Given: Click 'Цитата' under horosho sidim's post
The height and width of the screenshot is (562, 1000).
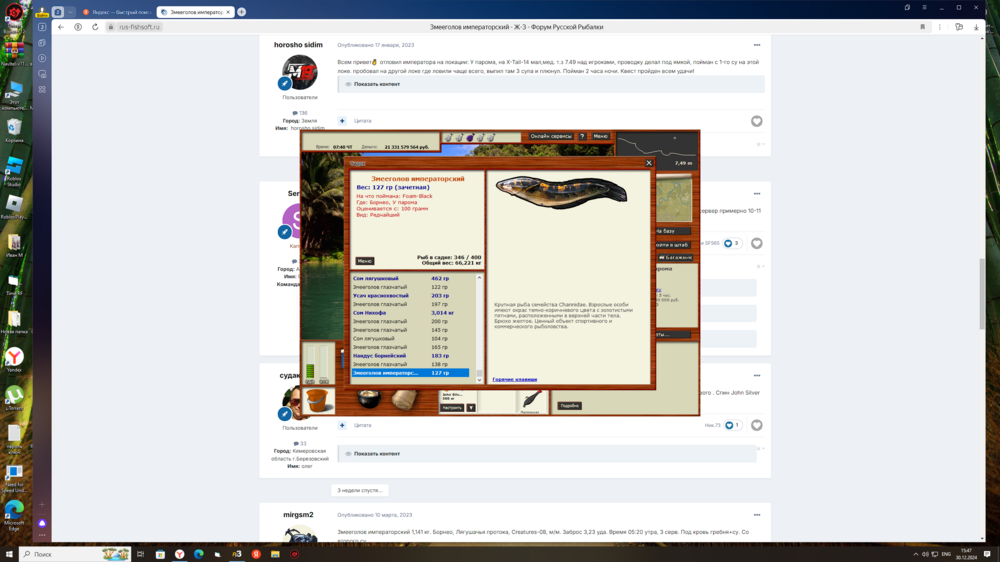Looking at the screenshot, I should pyautogui.click(x=362, y=121).
